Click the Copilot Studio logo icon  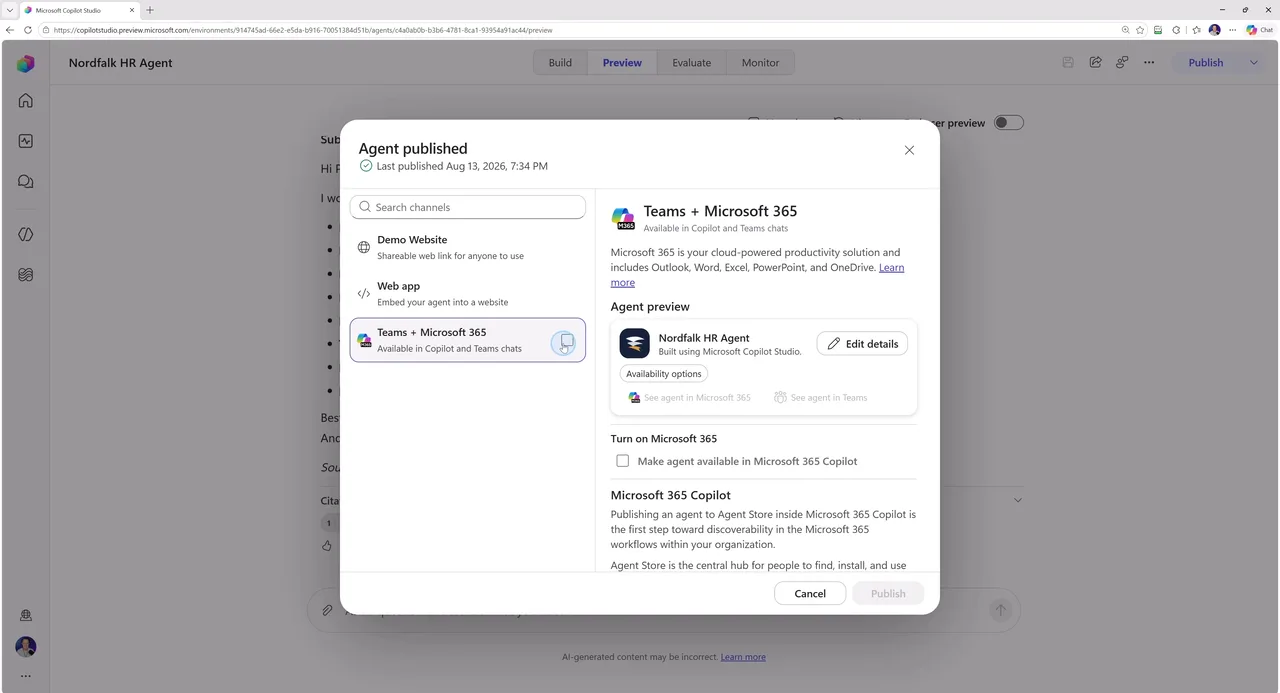coord(26,63)
